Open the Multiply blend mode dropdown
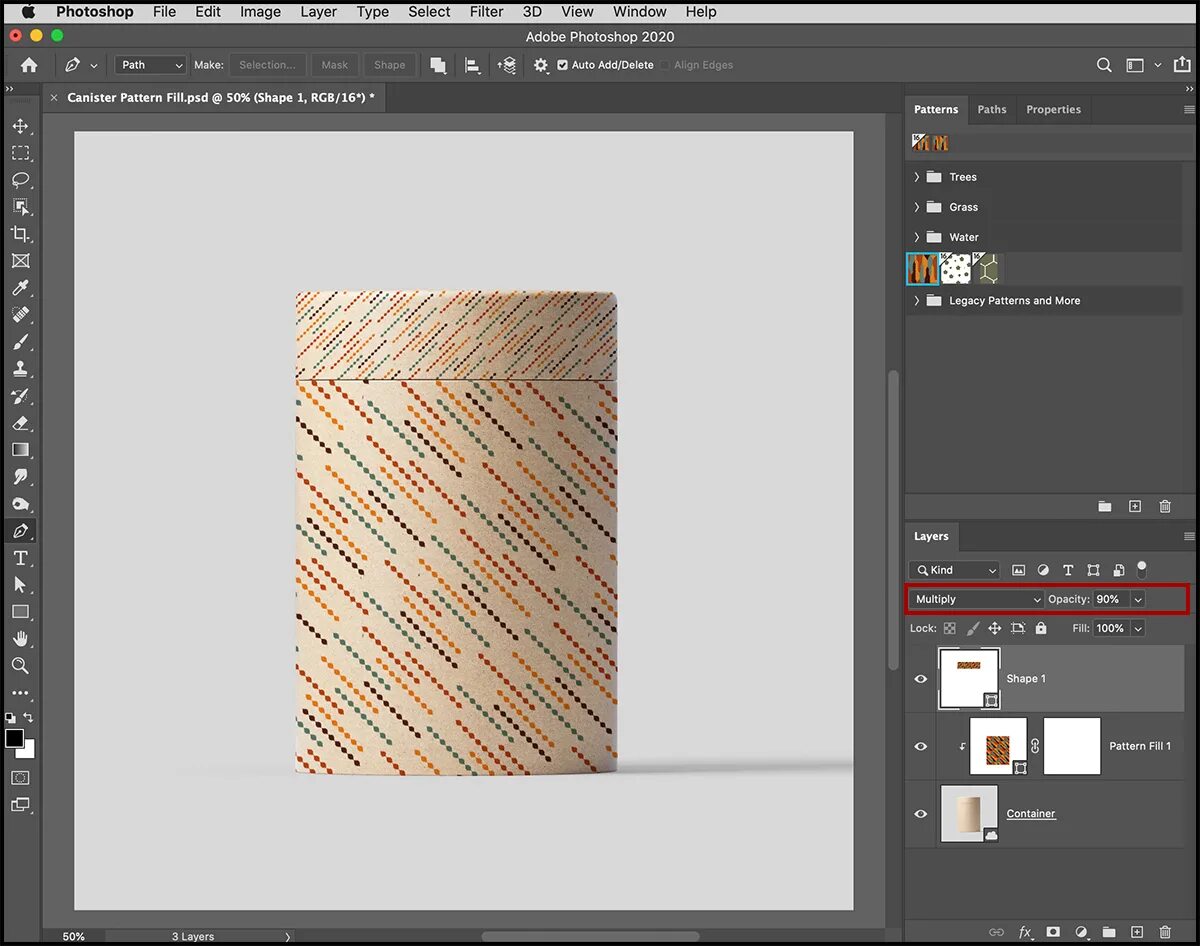Viewport: 1200px width, 946px height. coord(976,599)
